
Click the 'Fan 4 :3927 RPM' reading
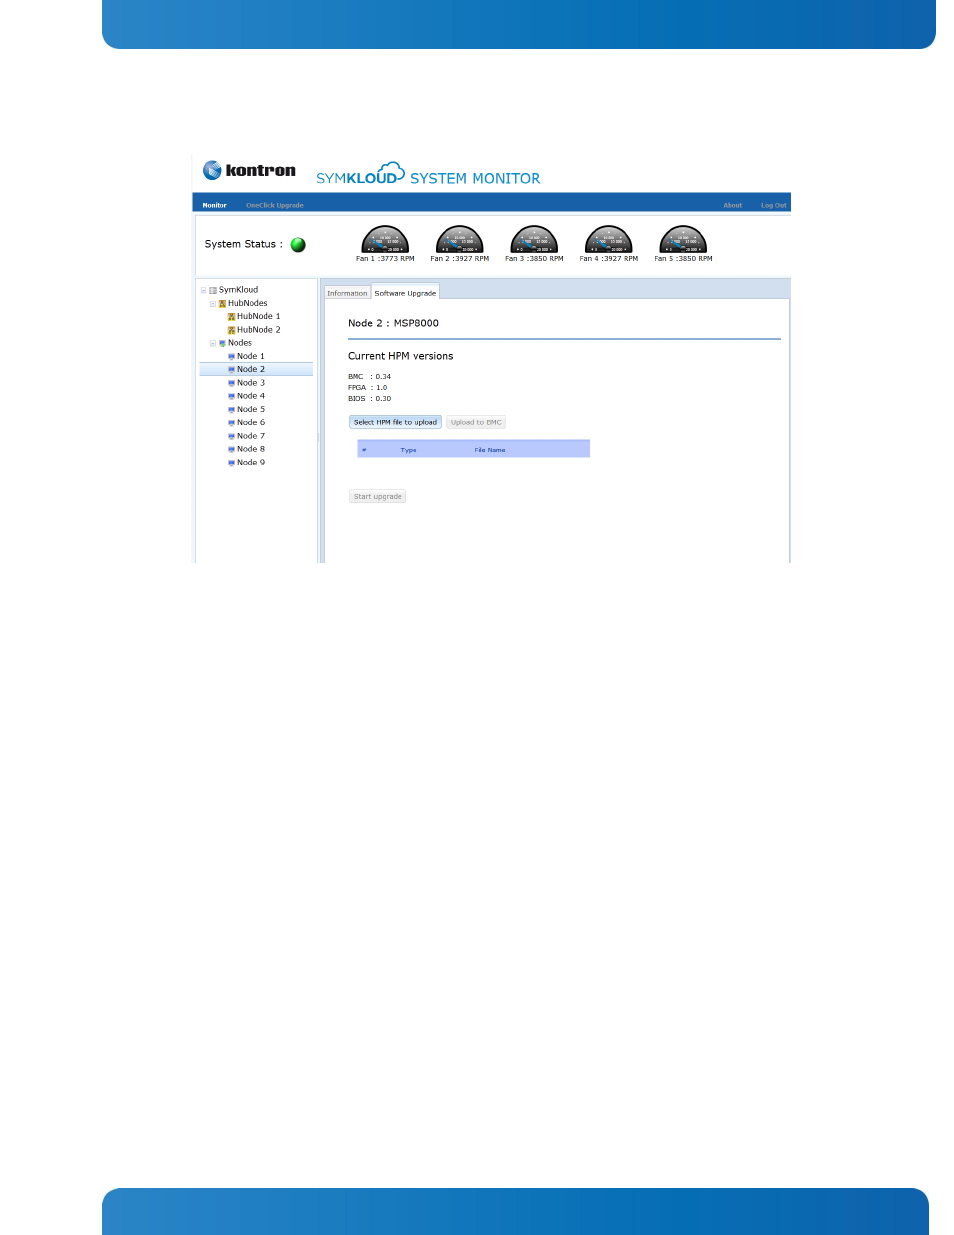(x=609, y=259)
